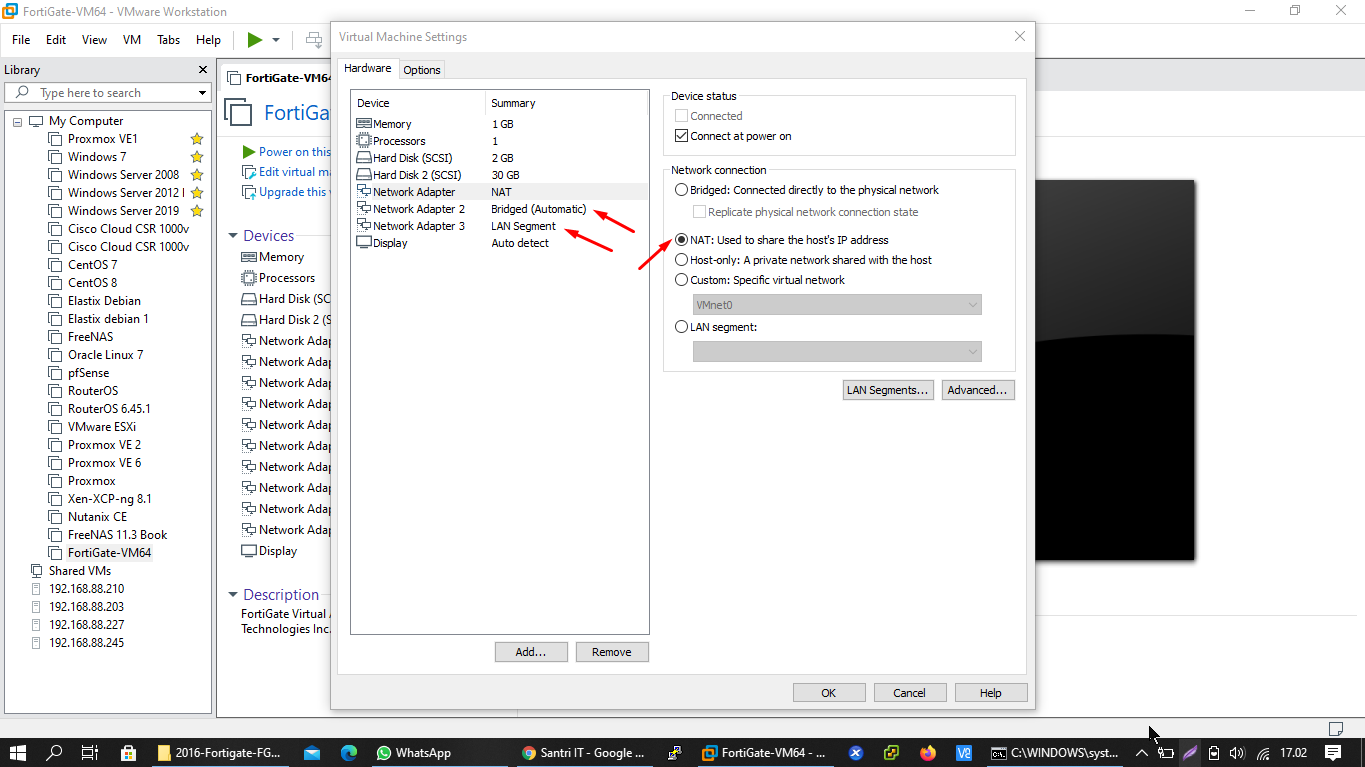Switch to Santri IT Google Chrome window
Screen dimensions: 1365x767
(585, 753)
